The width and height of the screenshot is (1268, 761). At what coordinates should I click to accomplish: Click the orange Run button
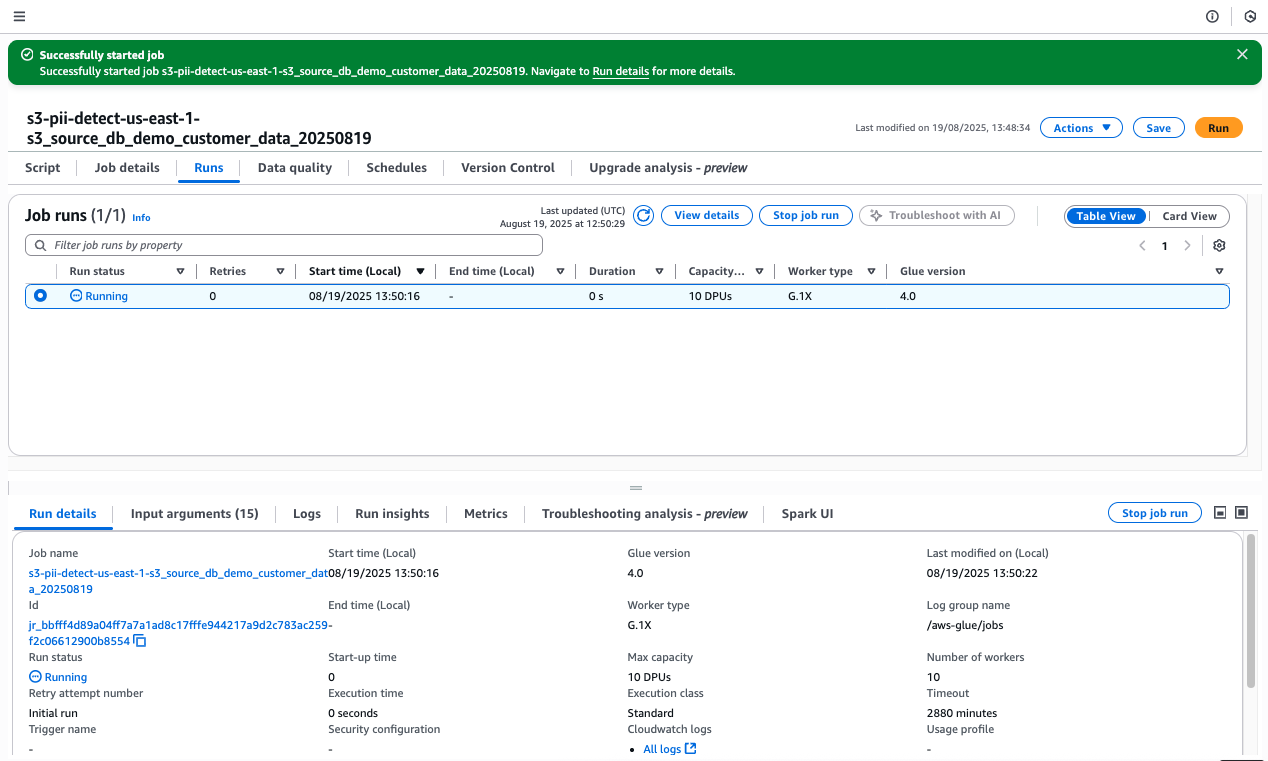1218,128
